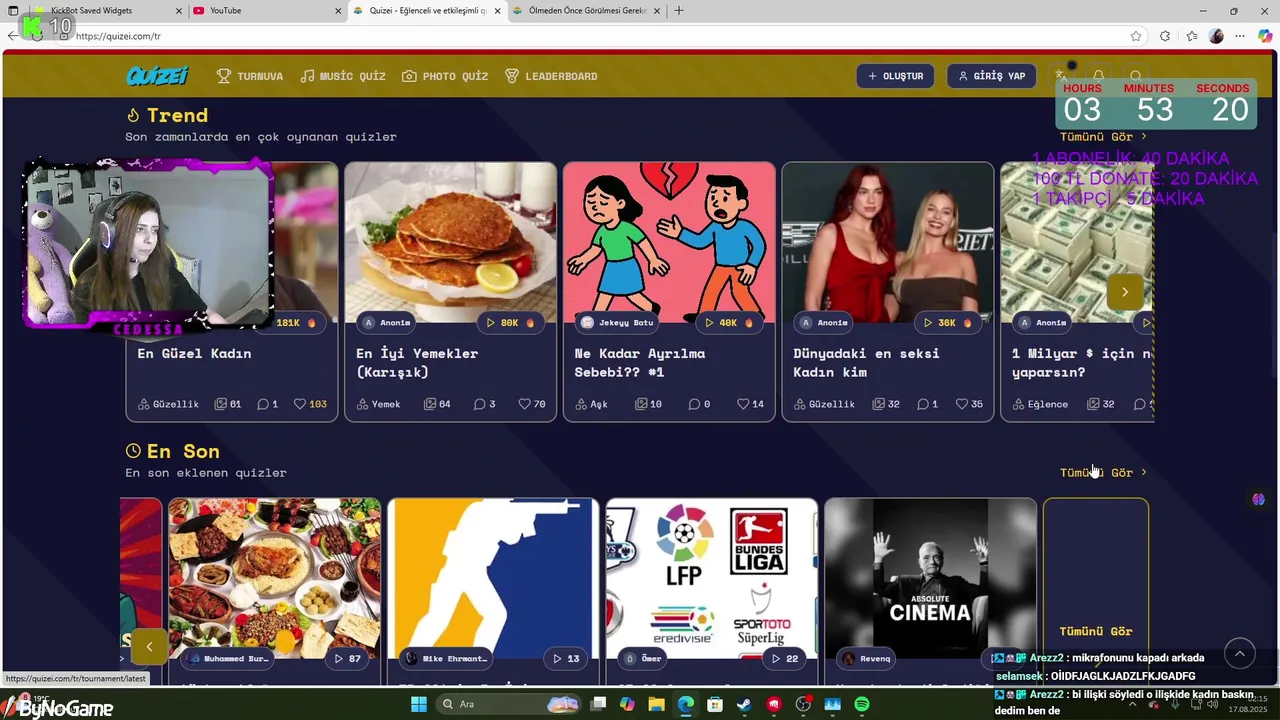1280x720 pixels.
Task: Open browser extensions puzzle icon
Action: [x=1165, y=36]
